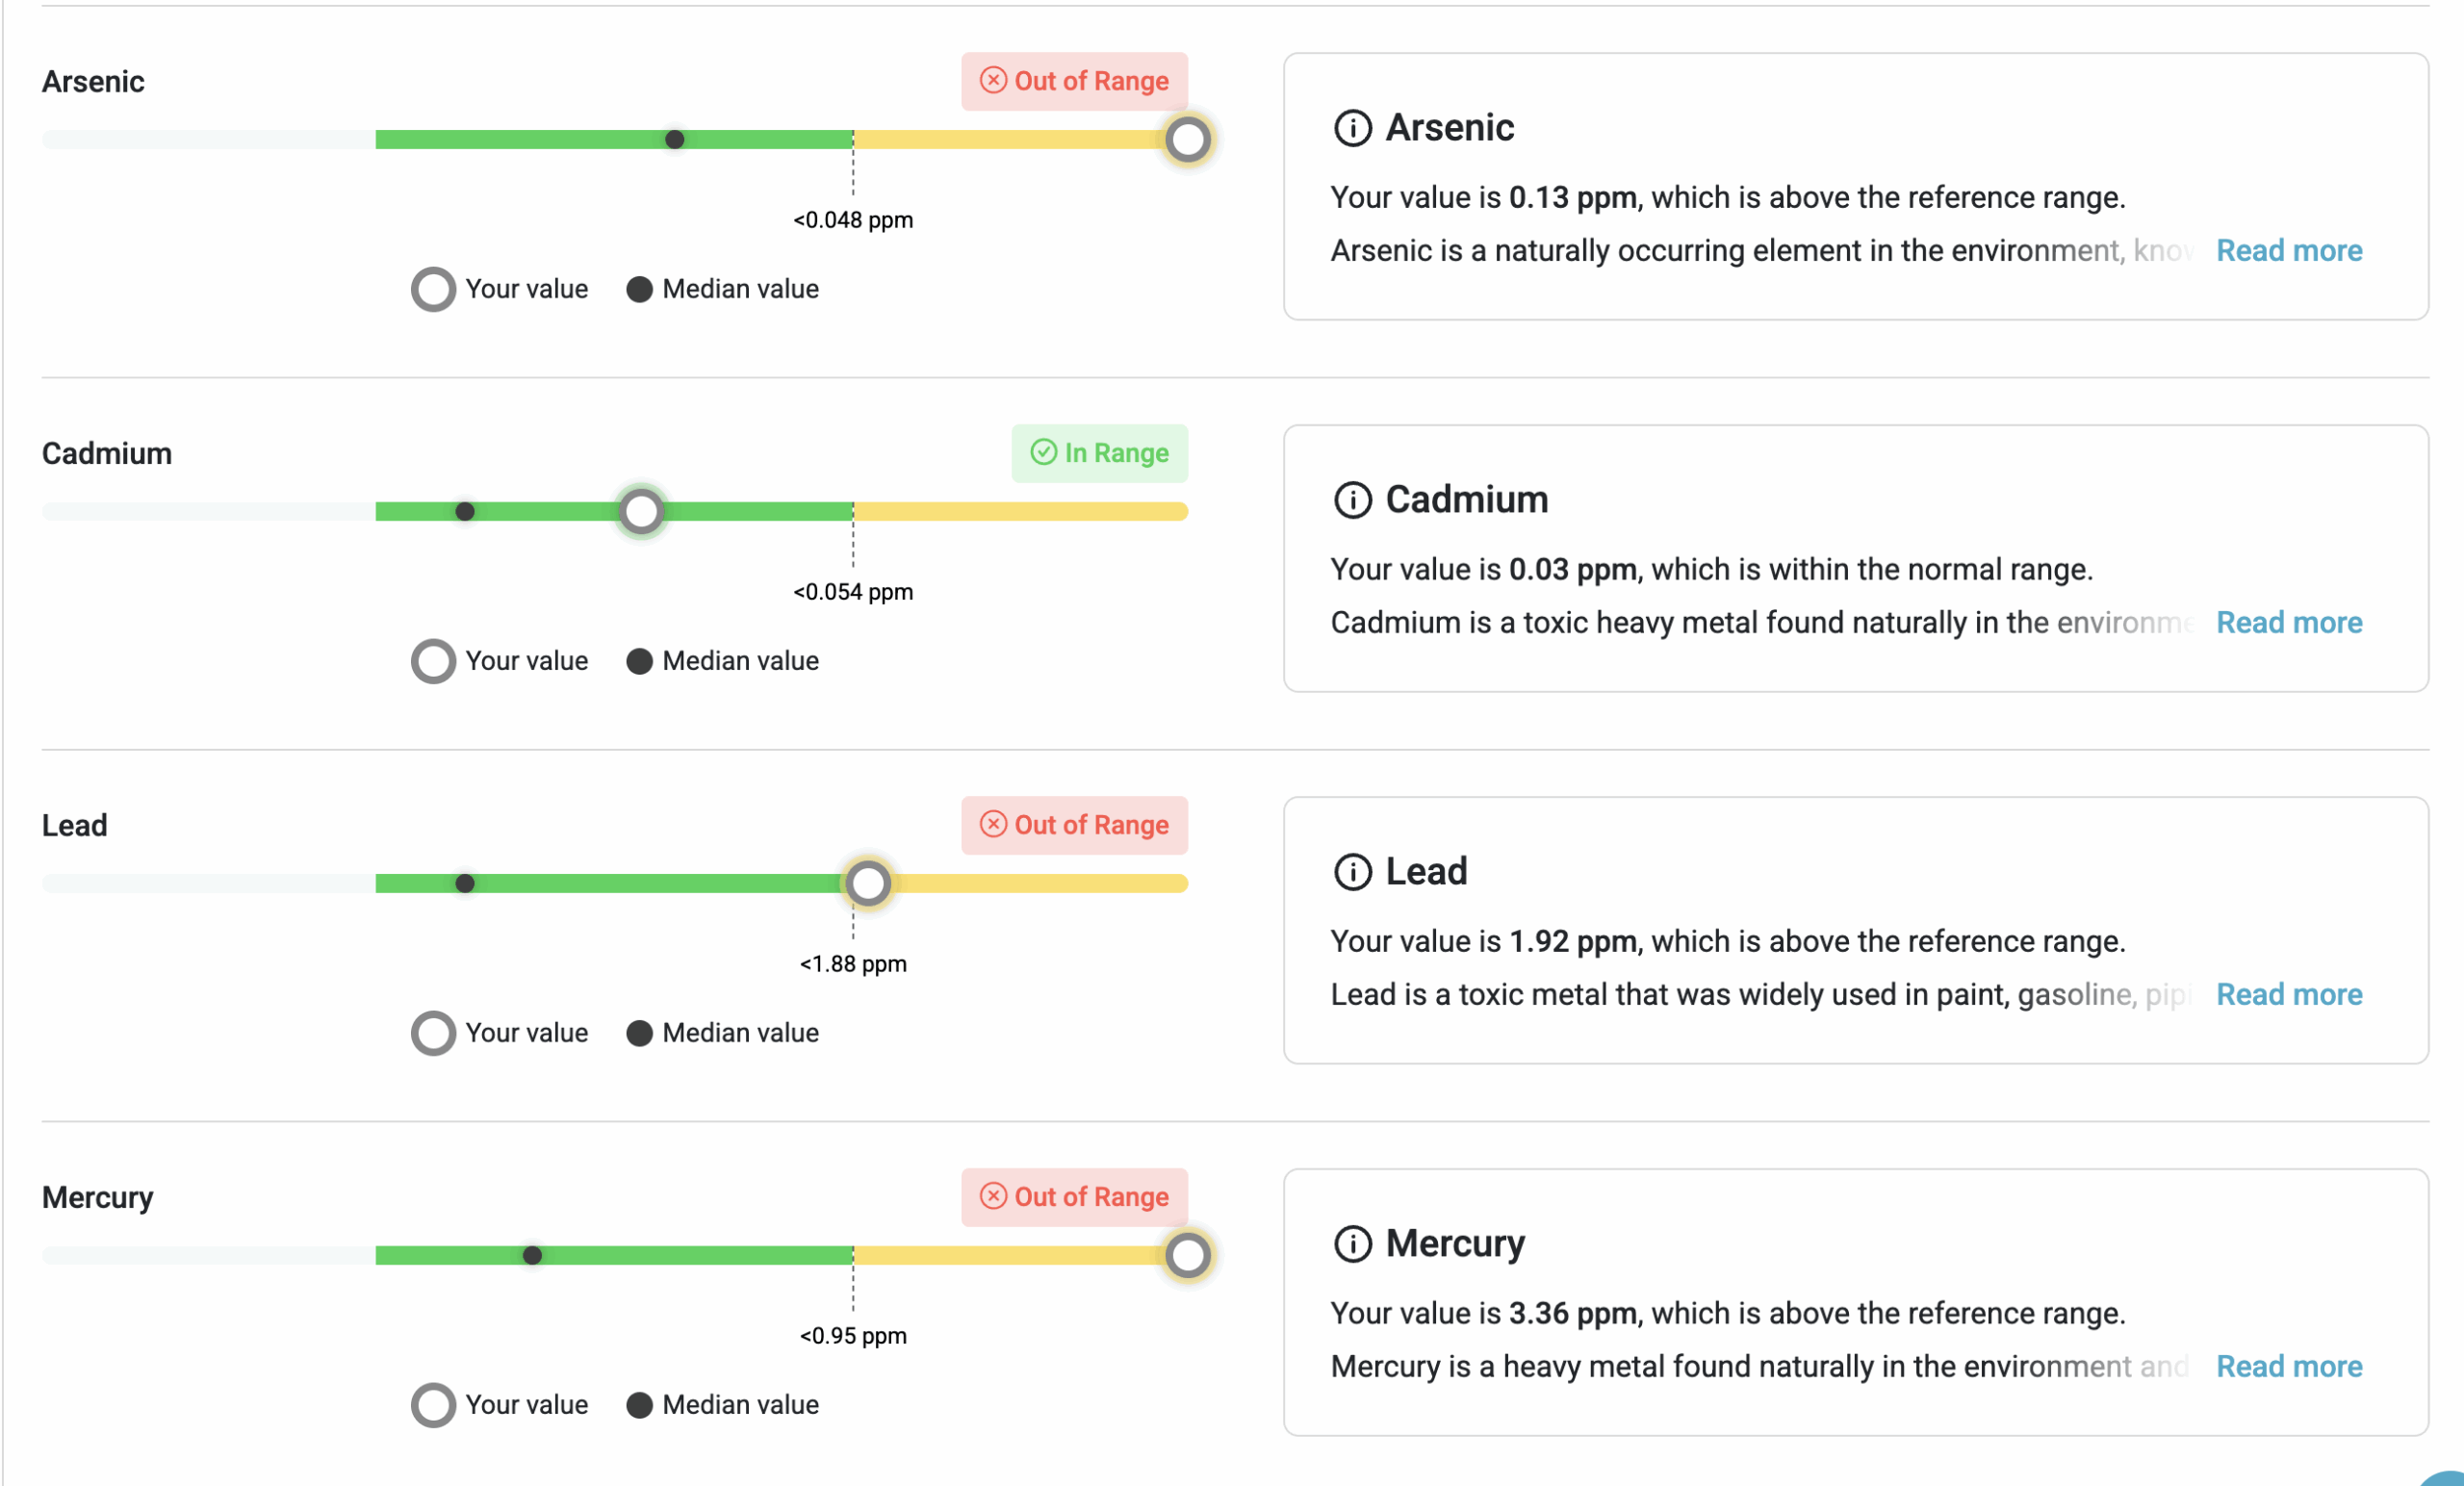The image size is (2464, 1486).
Task: Select the Your value legend marker under Arsenic
Action: pos(432,289)
